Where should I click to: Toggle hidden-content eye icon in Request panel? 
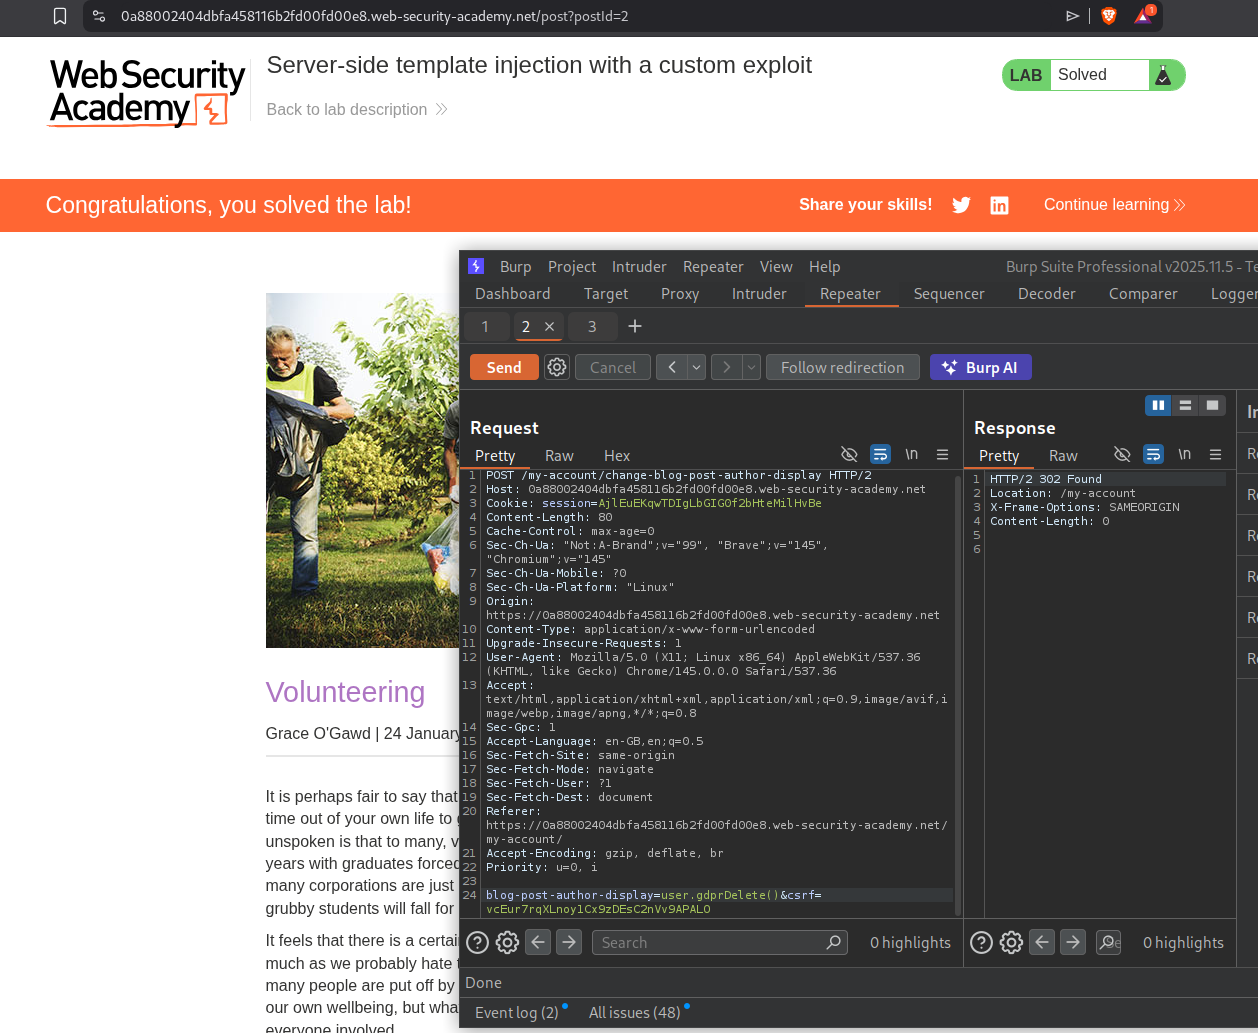[x=849, y=455]
